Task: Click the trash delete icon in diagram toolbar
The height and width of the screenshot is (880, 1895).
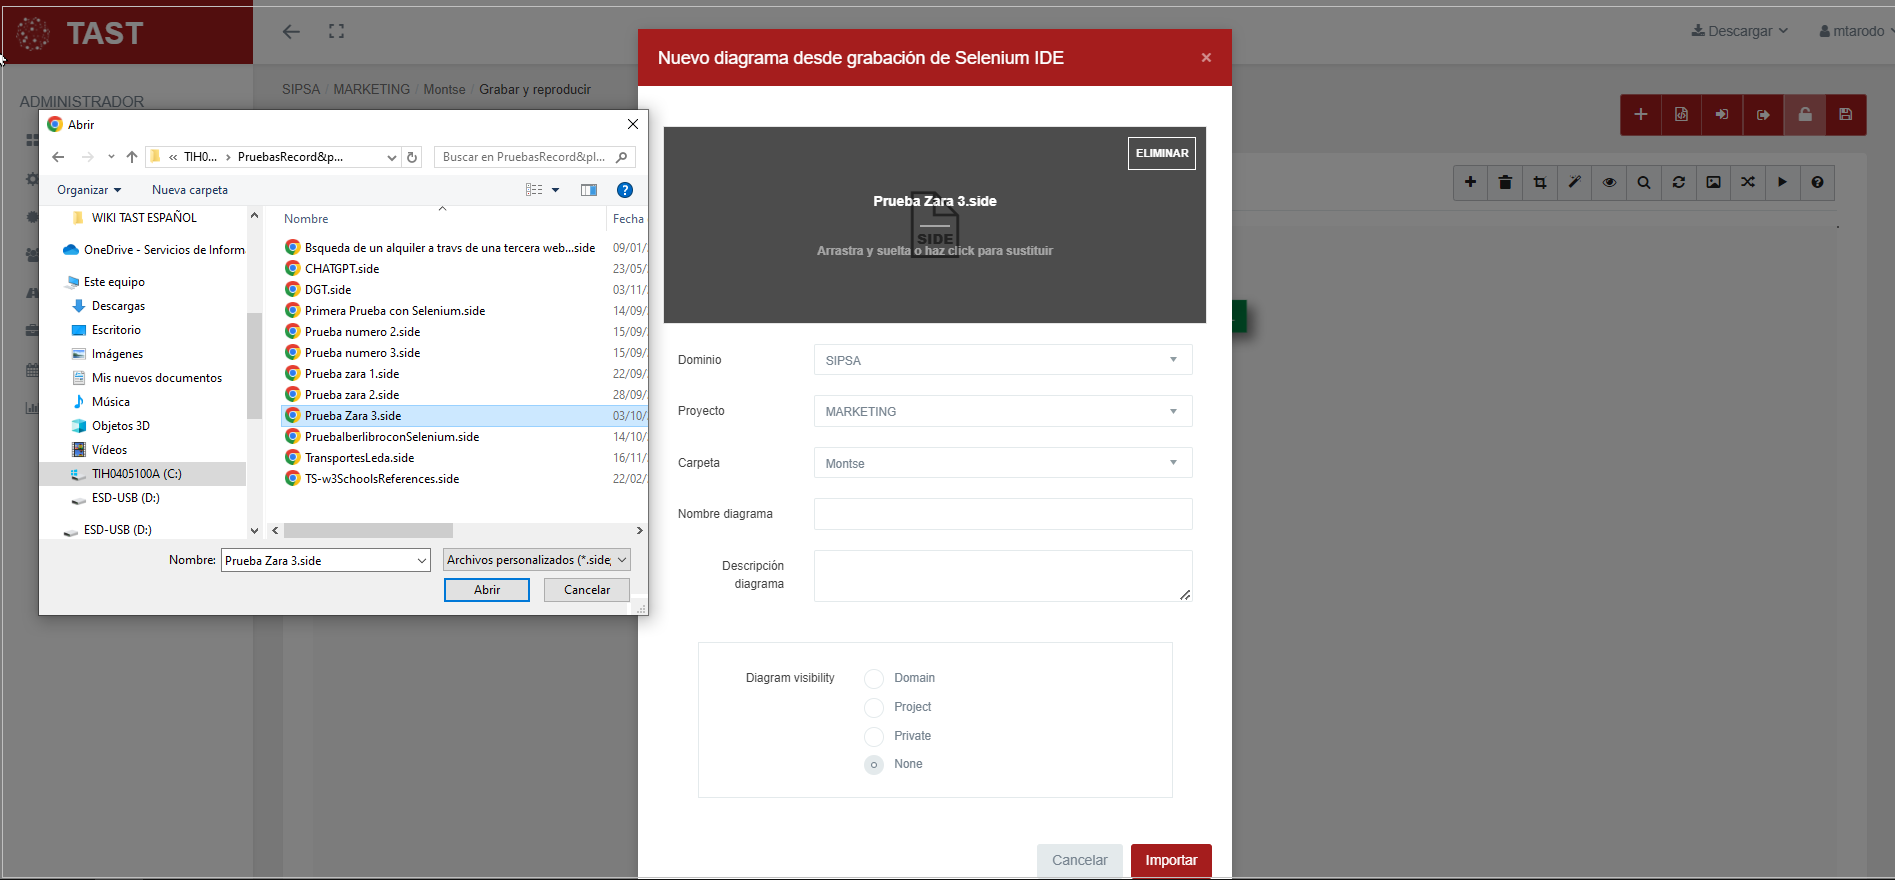Action: (x=1505, y=182)
